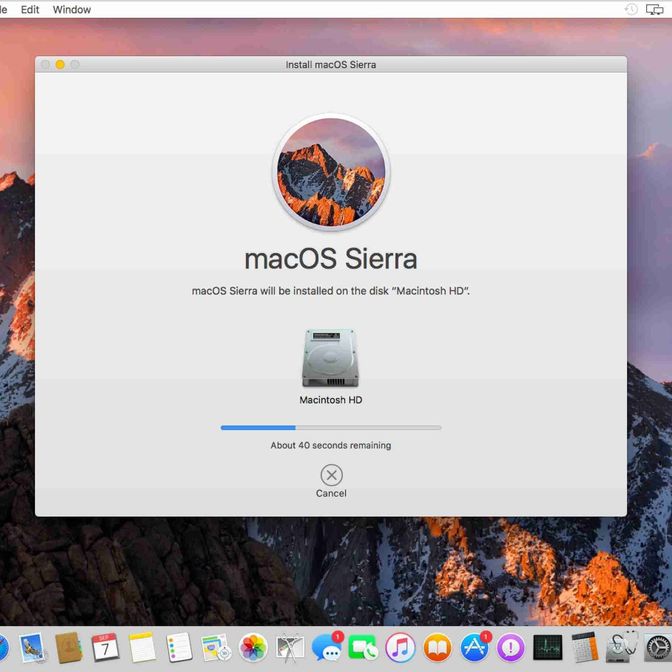Open Disk Utility in the Dock
The width and height of the screenshot is (672, 672).
(x=621, y=647)
